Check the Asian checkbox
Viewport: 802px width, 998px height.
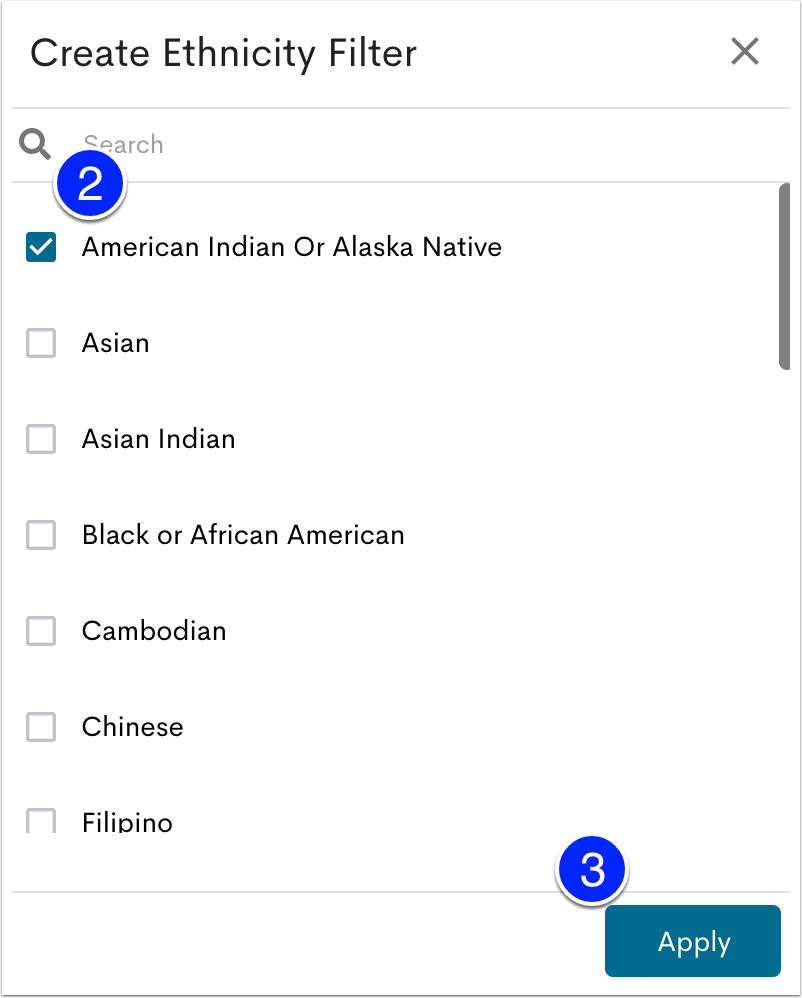(x=41, y=343)
